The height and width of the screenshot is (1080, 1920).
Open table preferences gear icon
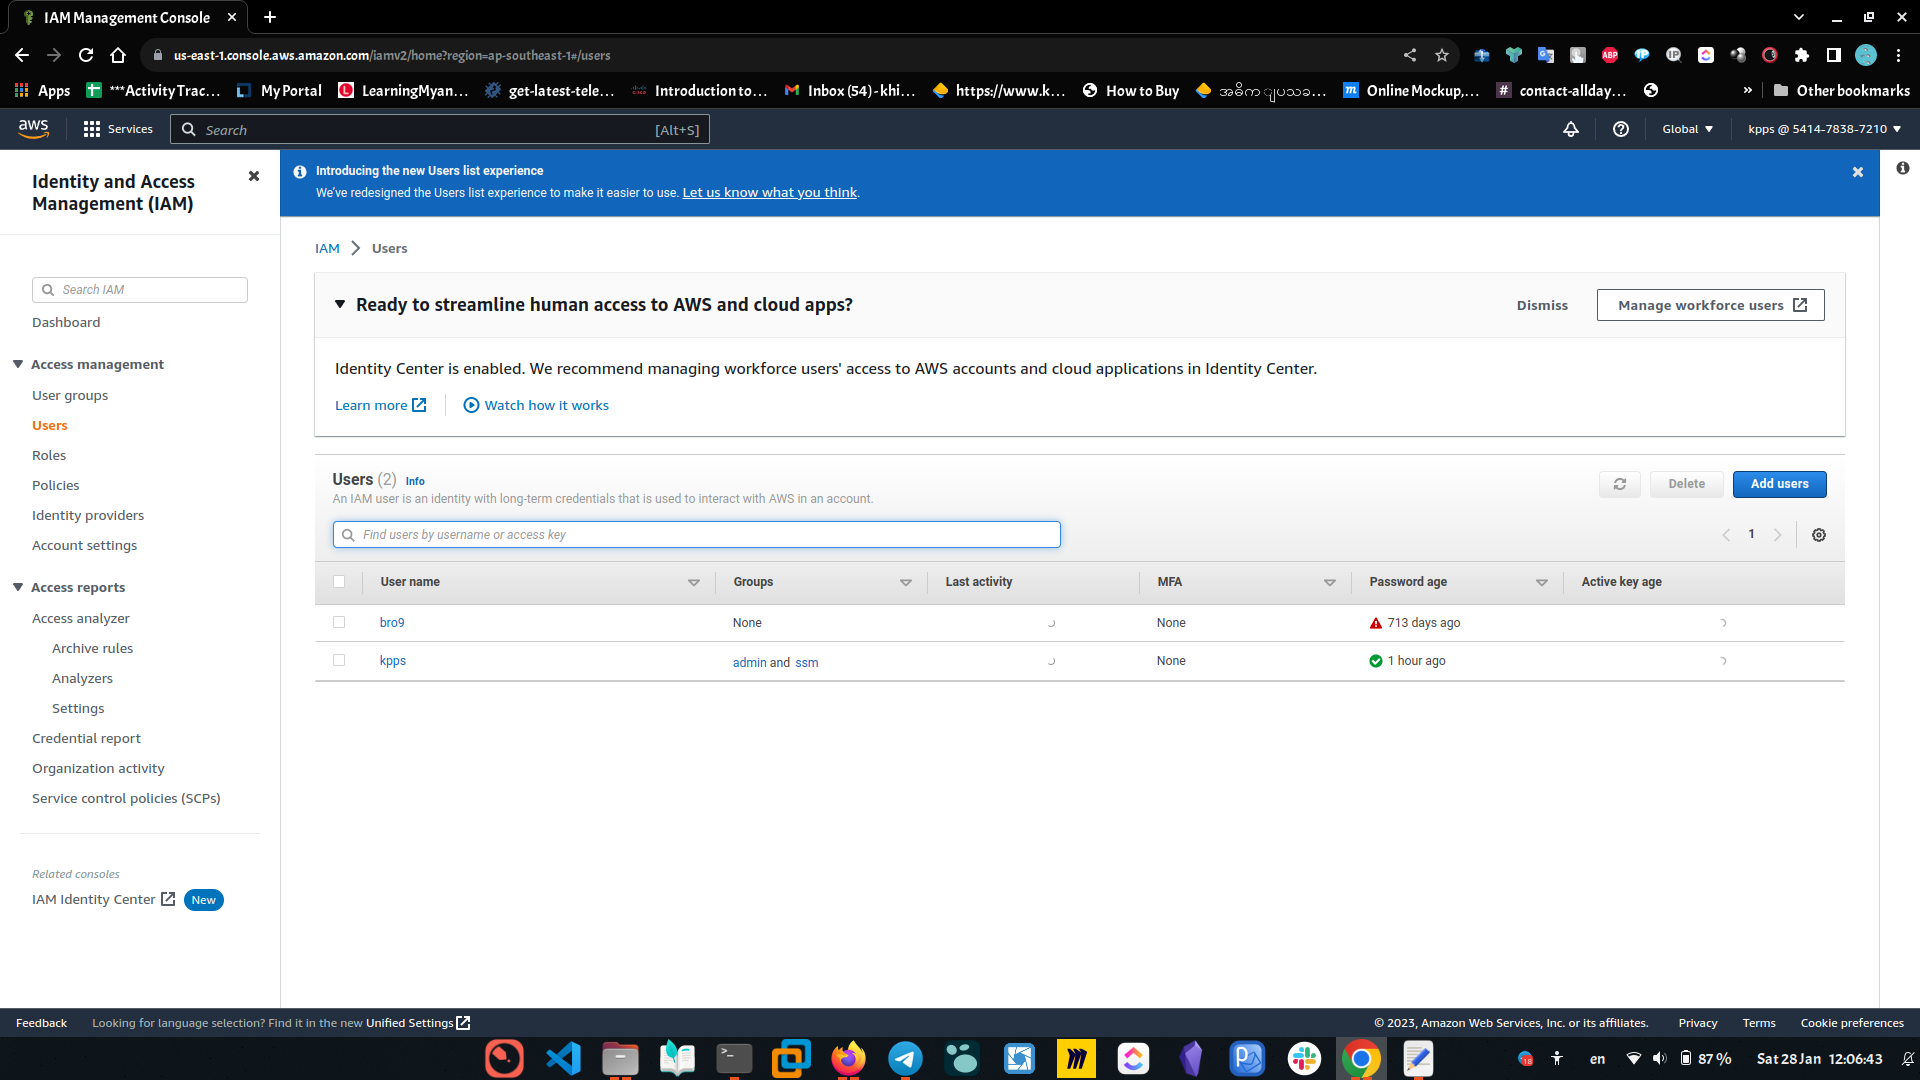1819,535
